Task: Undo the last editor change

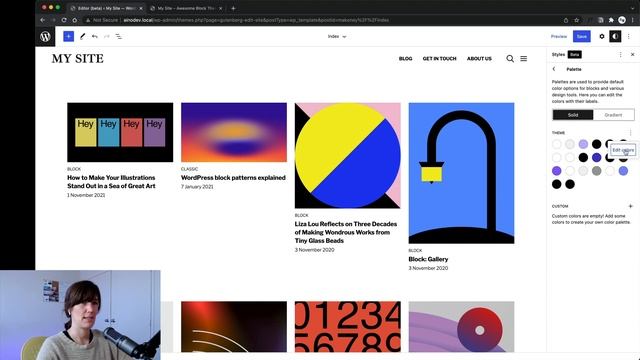Action: [95, 36]
